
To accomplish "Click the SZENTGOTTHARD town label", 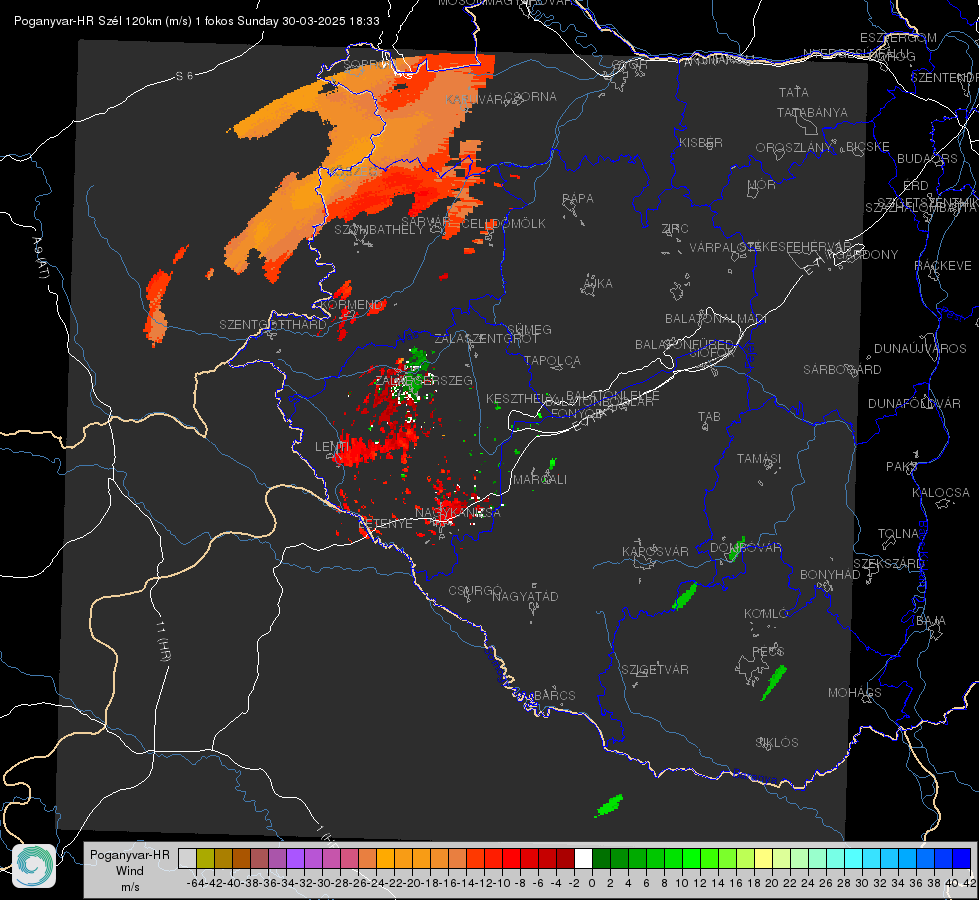I will (x=273, y=325).
